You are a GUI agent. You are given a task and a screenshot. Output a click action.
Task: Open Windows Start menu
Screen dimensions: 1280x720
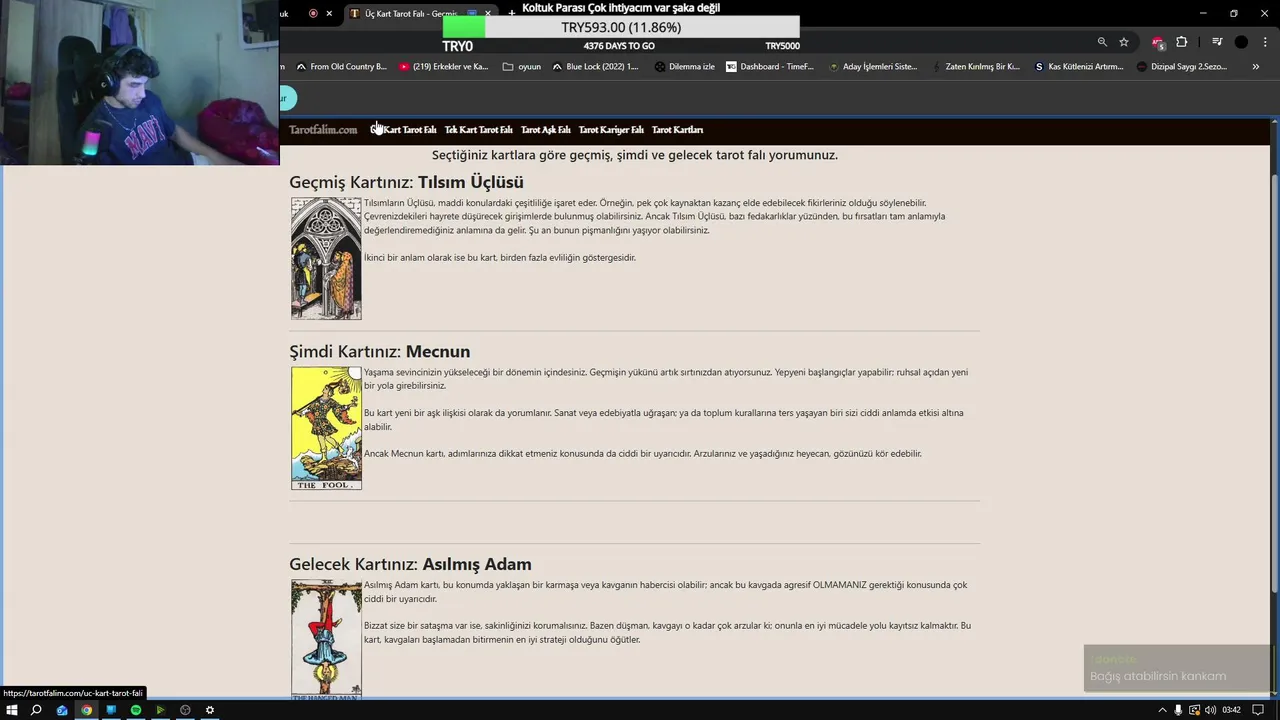click(12, 710)
